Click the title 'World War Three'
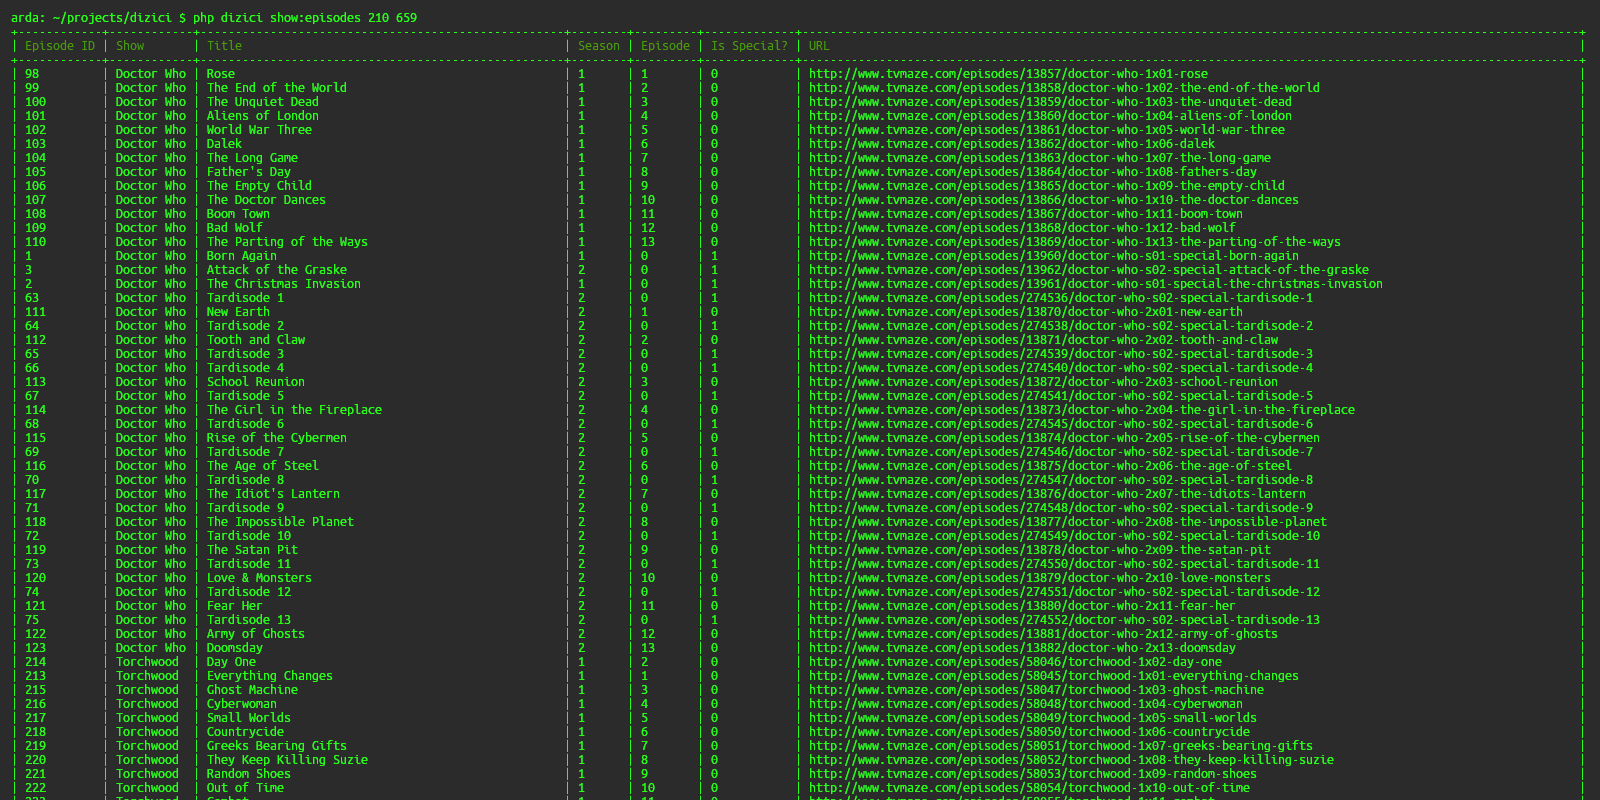This screenshot has height=800, width=1600. click(x=259, y=130)
